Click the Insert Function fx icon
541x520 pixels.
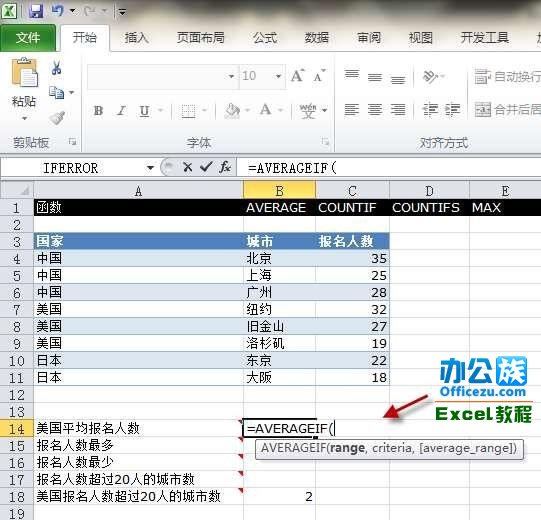pos(225,167)
